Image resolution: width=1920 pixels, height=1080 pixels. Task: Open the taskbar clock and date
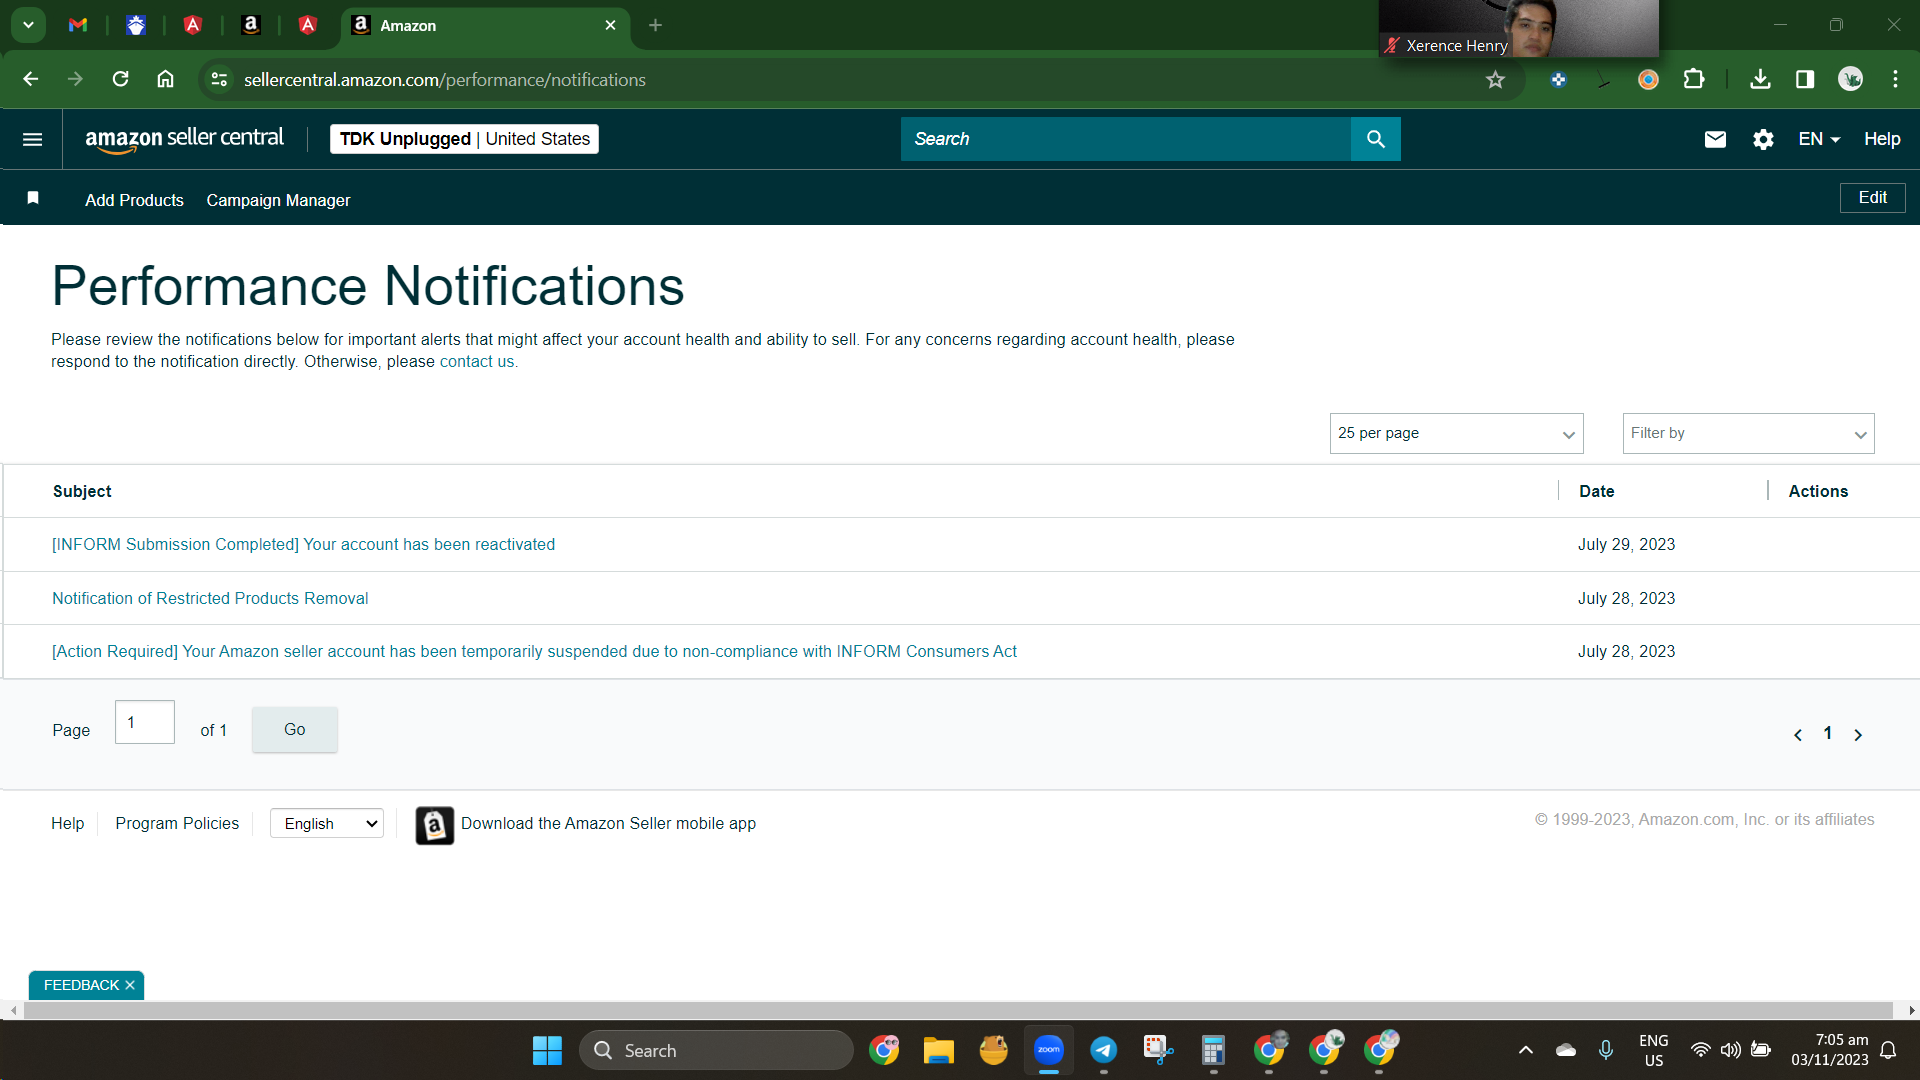(x=1830, y=1050)
